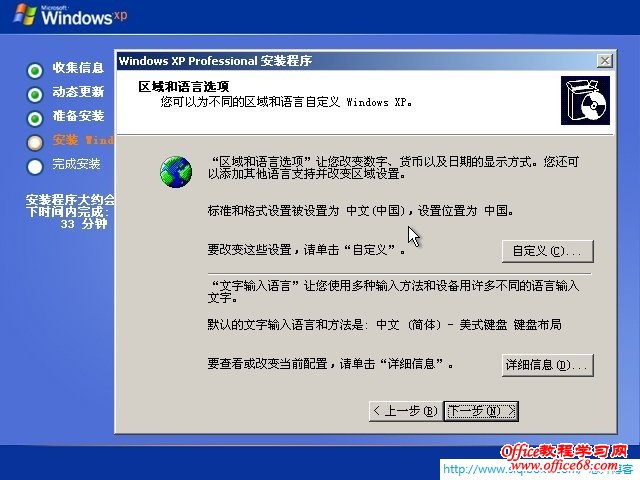The width and height of the screenshot is (640, 480).
Task: Click the dialog title 'Windows XP Professional 安装程序'
Action: (215, 61)
